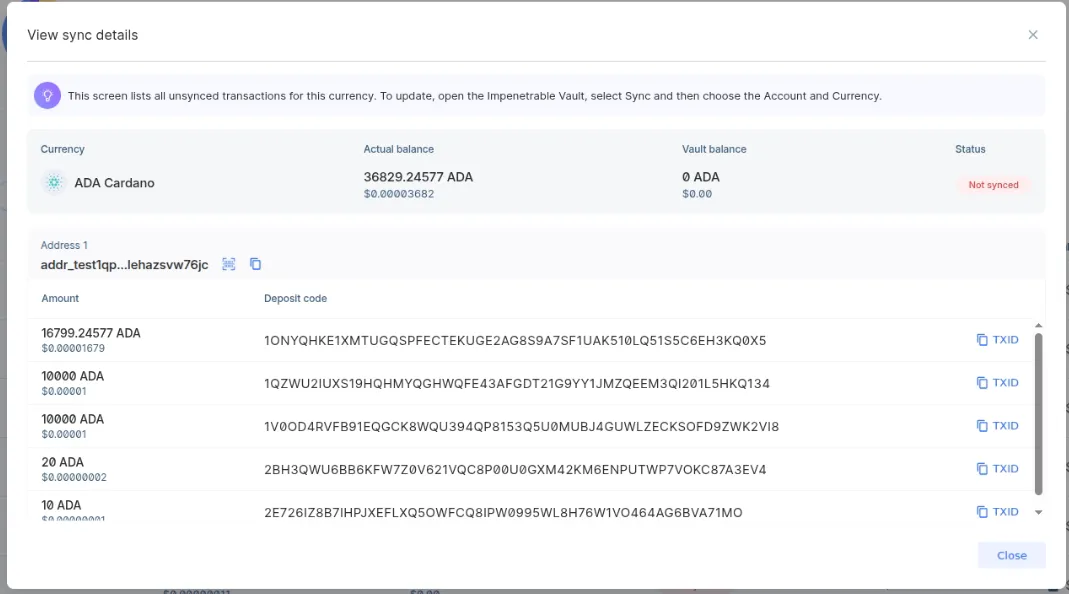
Task: Copy TXID icon for deposit code starting 1V0OD4
Action: 982,426
